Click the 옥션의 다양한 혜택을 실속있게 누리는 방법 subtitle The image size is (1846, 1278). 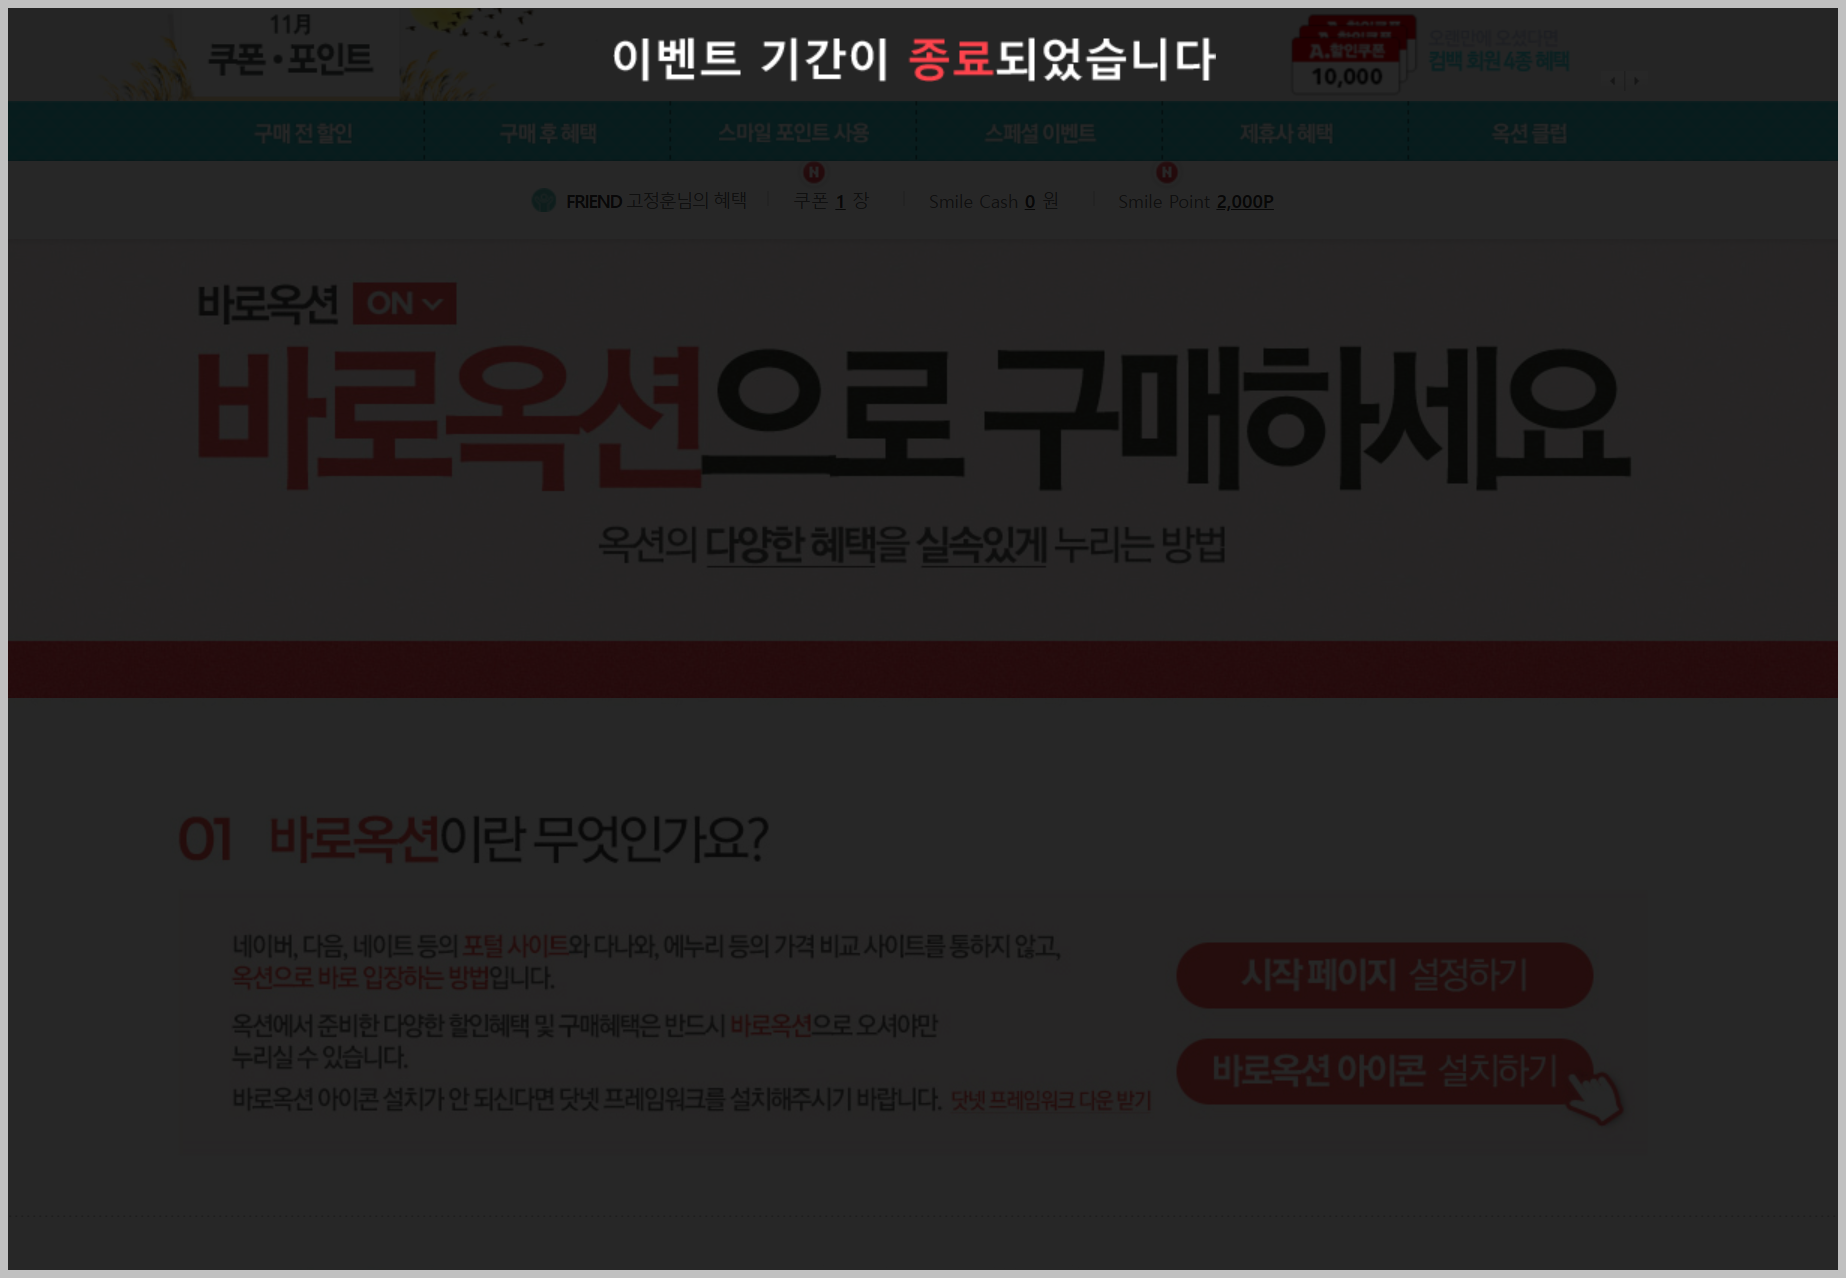point(912,545)
